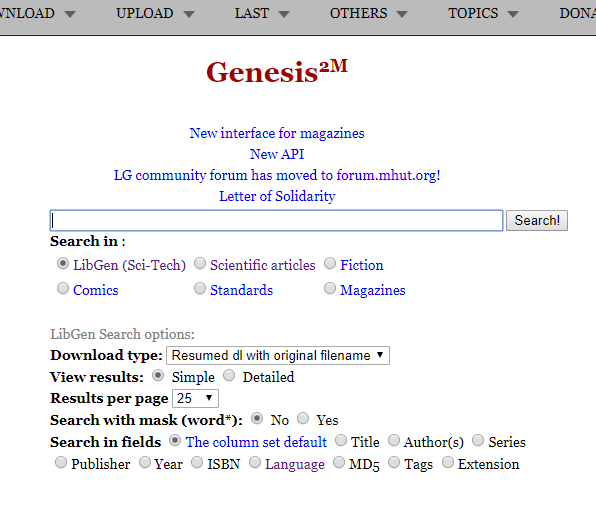Screen dimensions: 596x517
Task: Select The column set default field option
Action: [175, 441]
